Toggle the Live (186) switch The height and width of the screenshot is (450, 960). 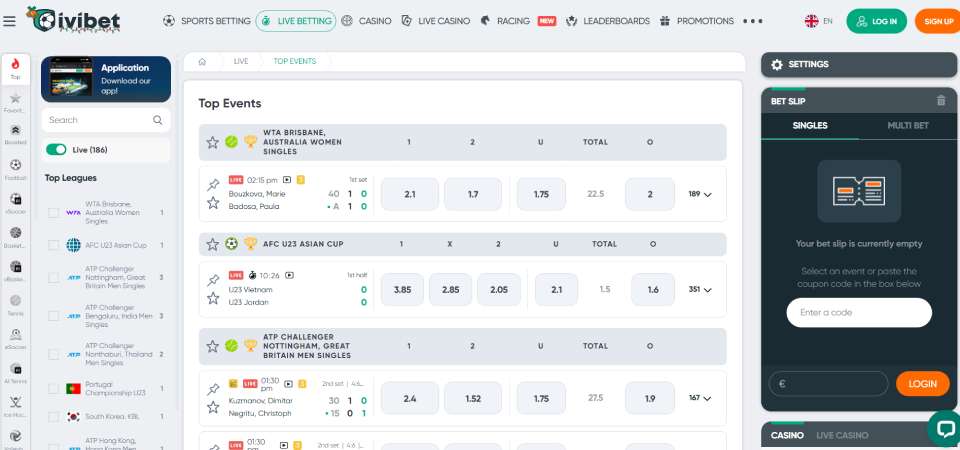point(56,150)
